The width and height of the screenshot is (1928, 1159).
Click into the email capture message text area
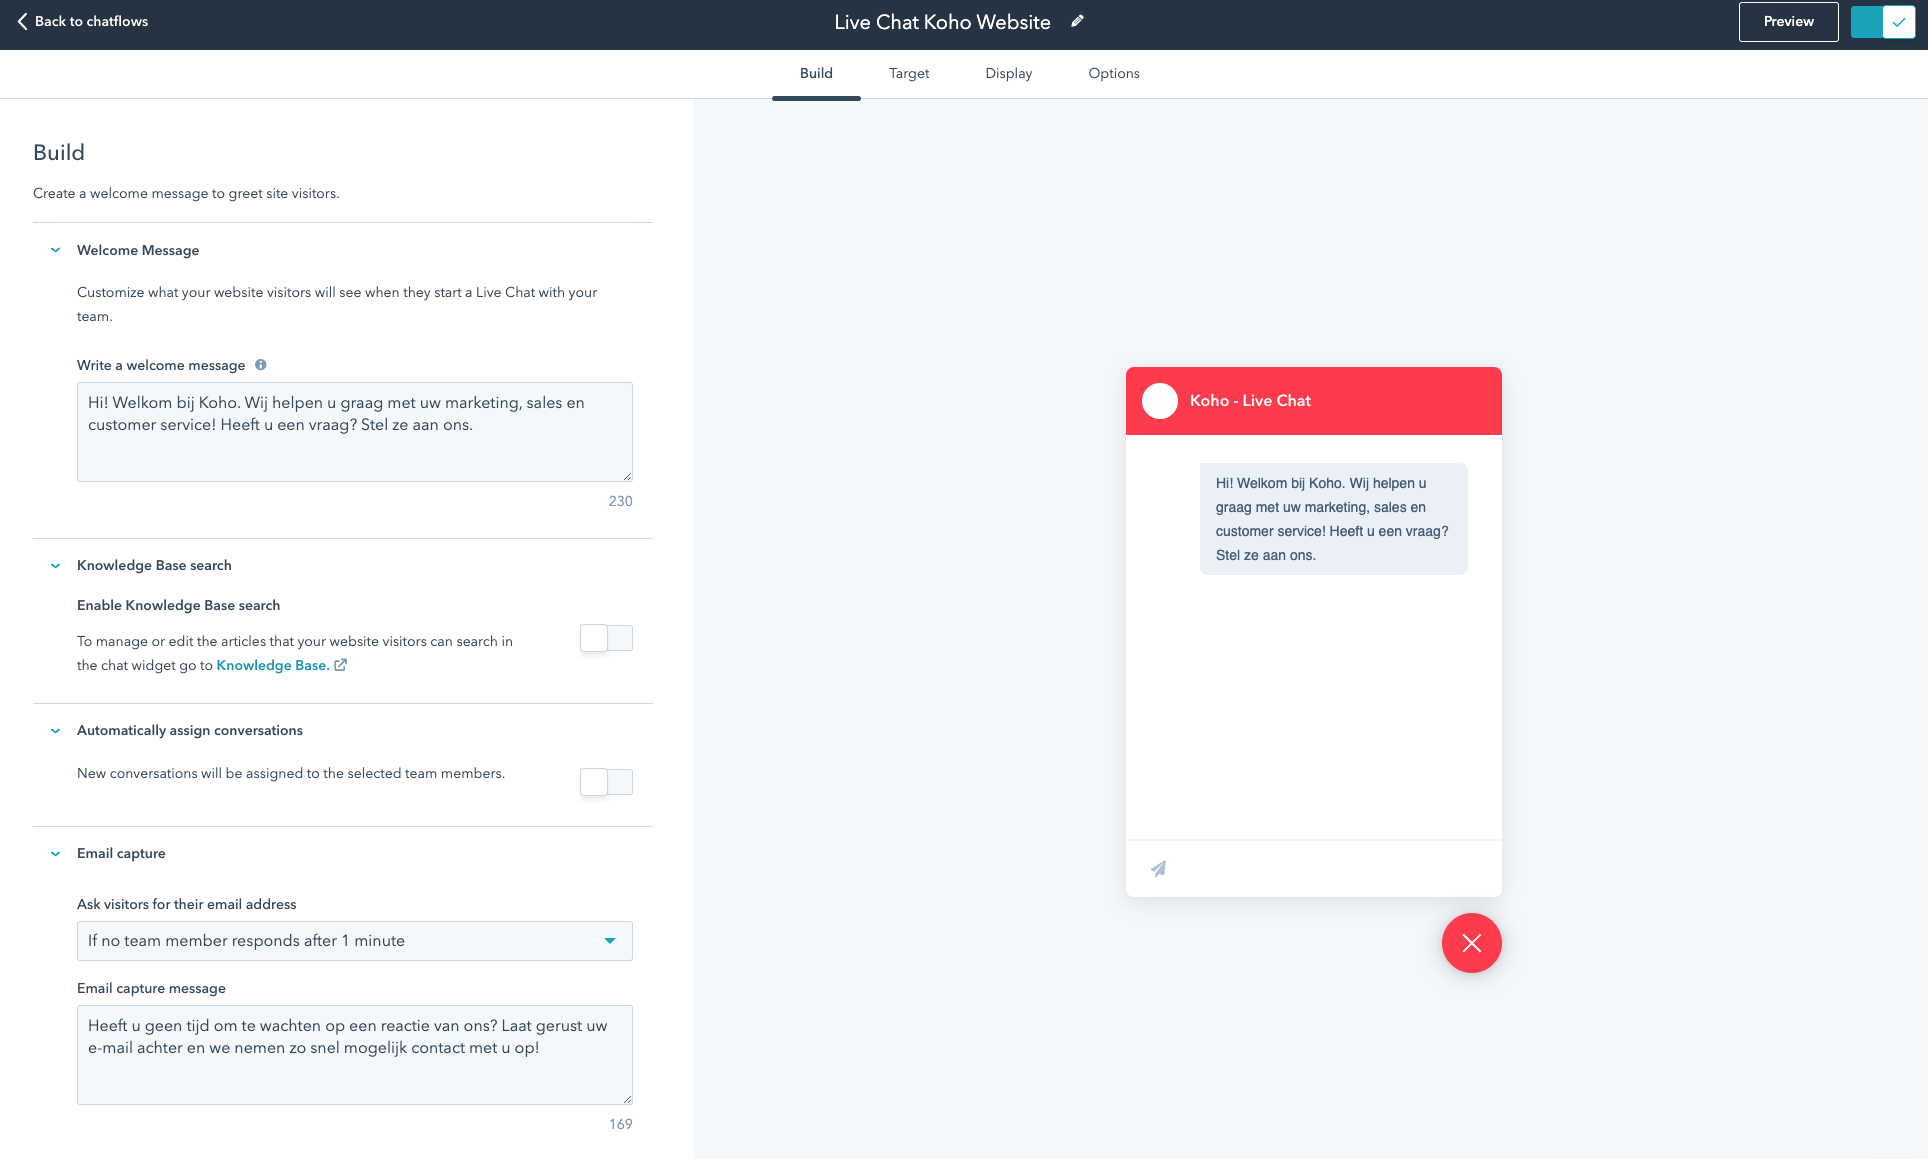tap(355, 1055)
